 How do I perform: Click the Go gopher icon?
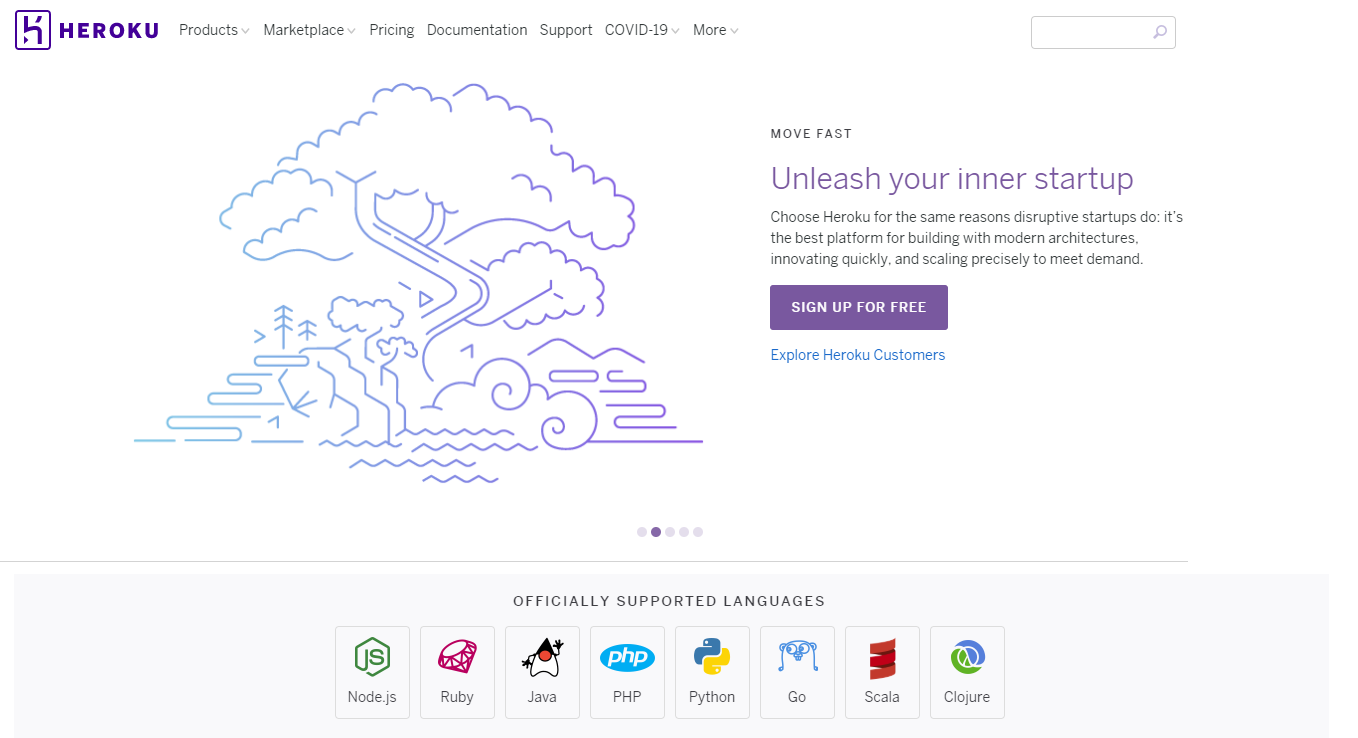797,657
